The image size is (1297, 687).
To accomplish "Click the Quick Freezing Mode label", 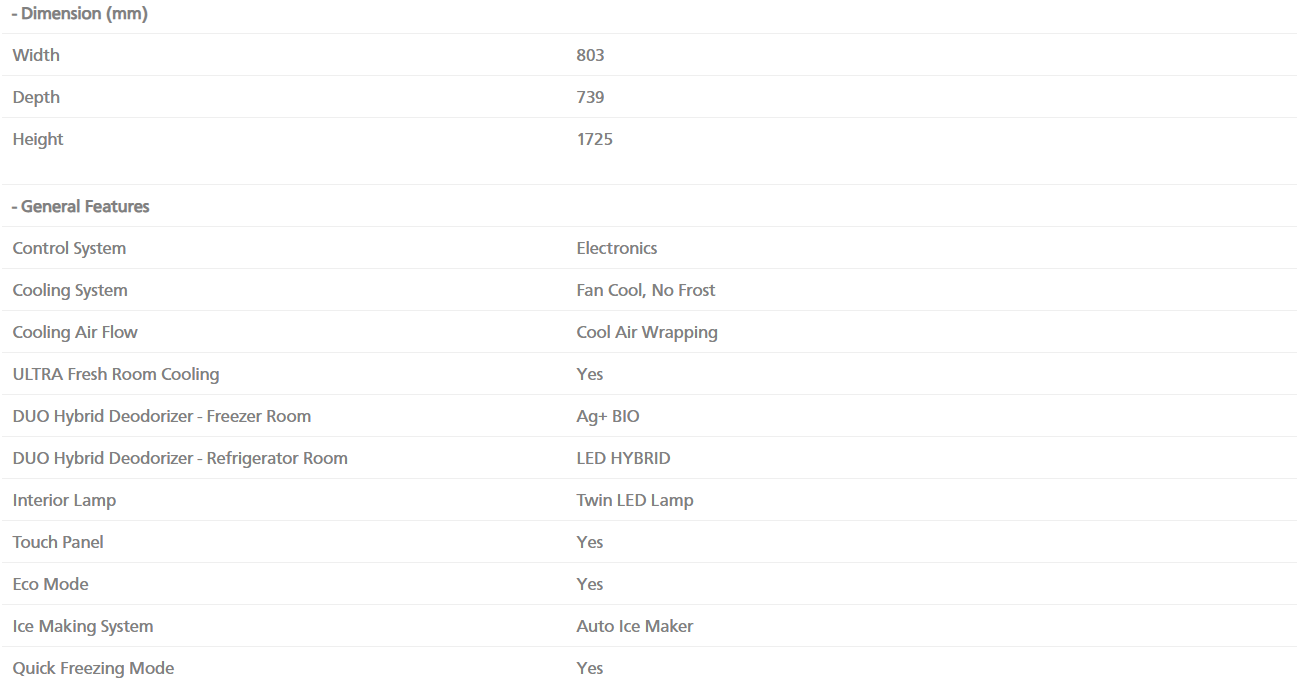I will pyautogui.click(x=93, y=668).
